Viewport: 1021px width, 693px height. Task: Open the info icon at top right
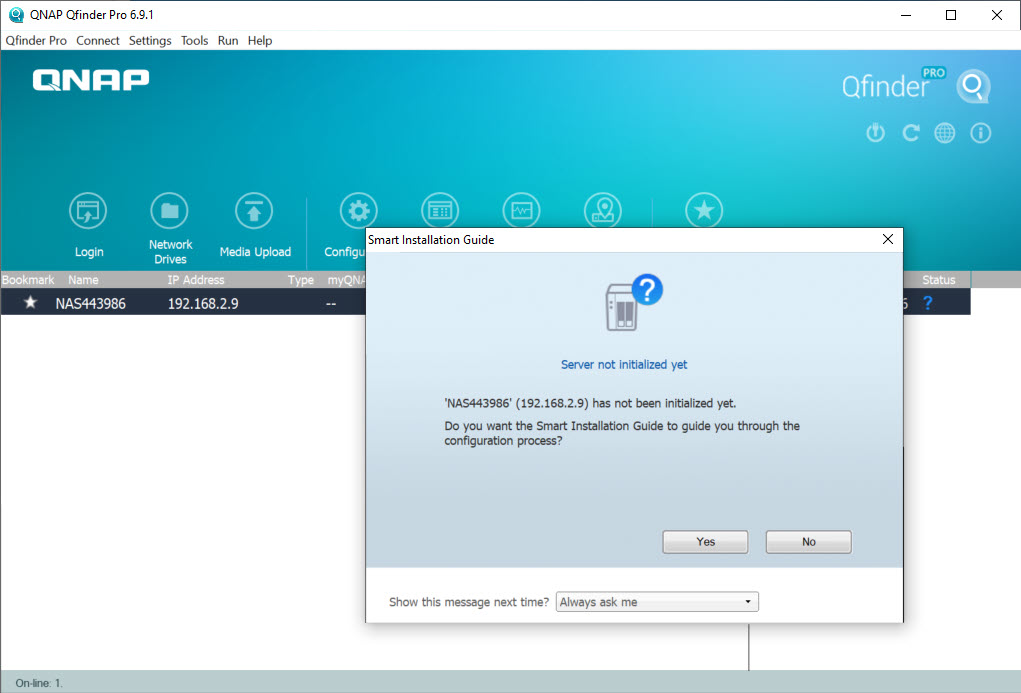point(981,133)
